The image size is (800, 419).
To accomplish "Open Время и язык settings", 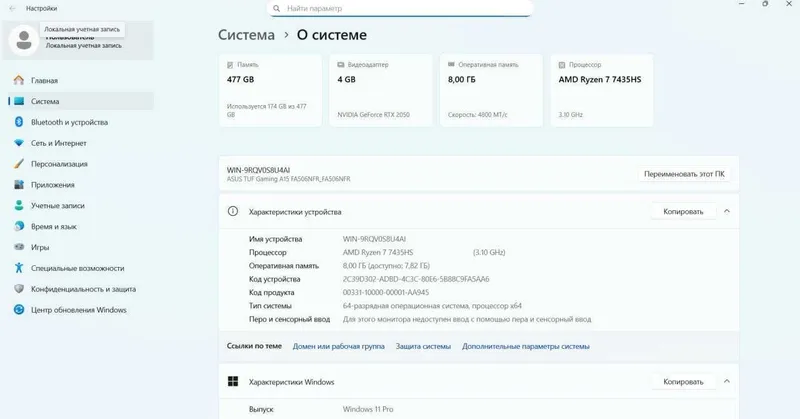I will click(81, 226).
